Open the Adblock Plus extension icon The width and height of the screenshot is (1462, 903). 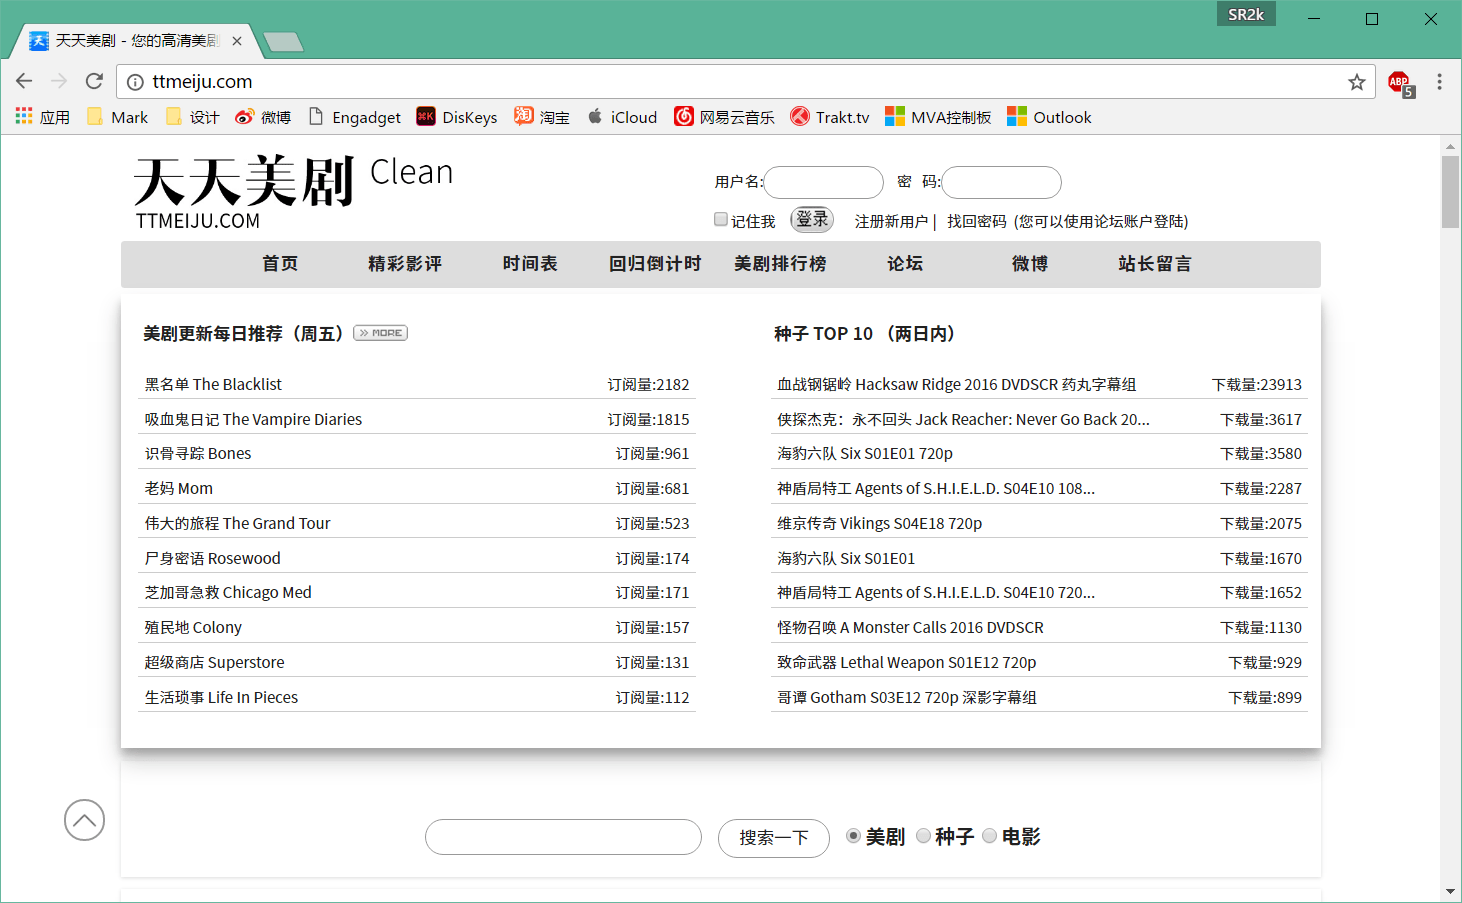point(1399,82)
